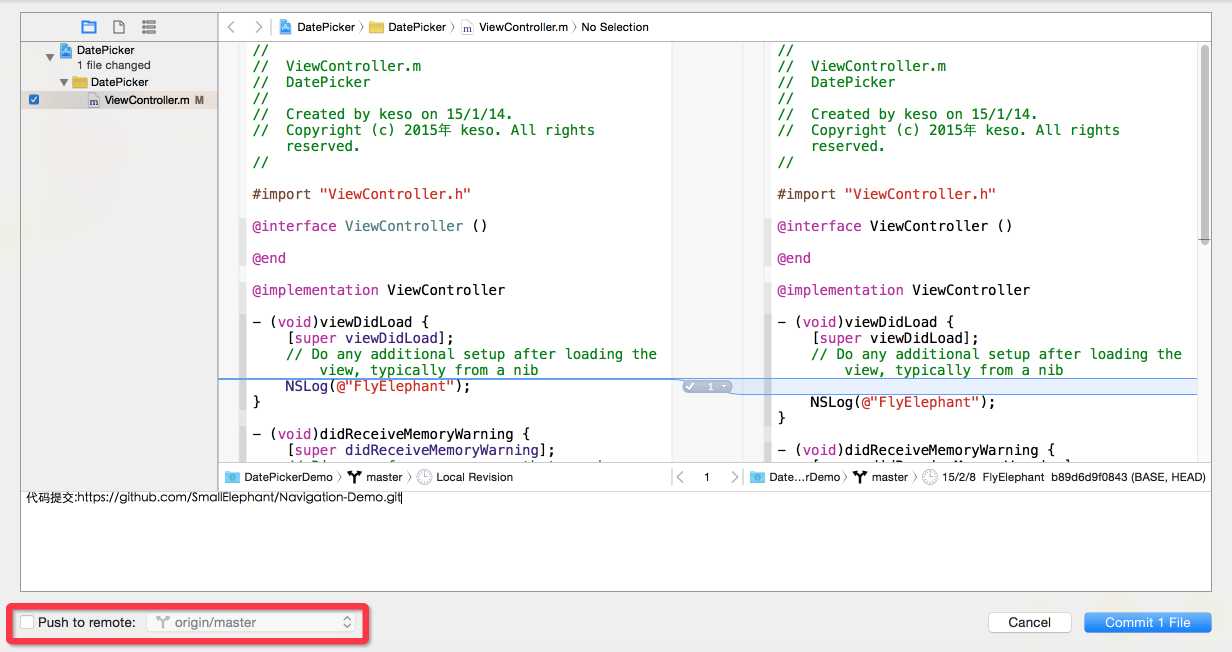
Task: Open DatePicker project in the jump bar
Action: click(x=317, y=27)
